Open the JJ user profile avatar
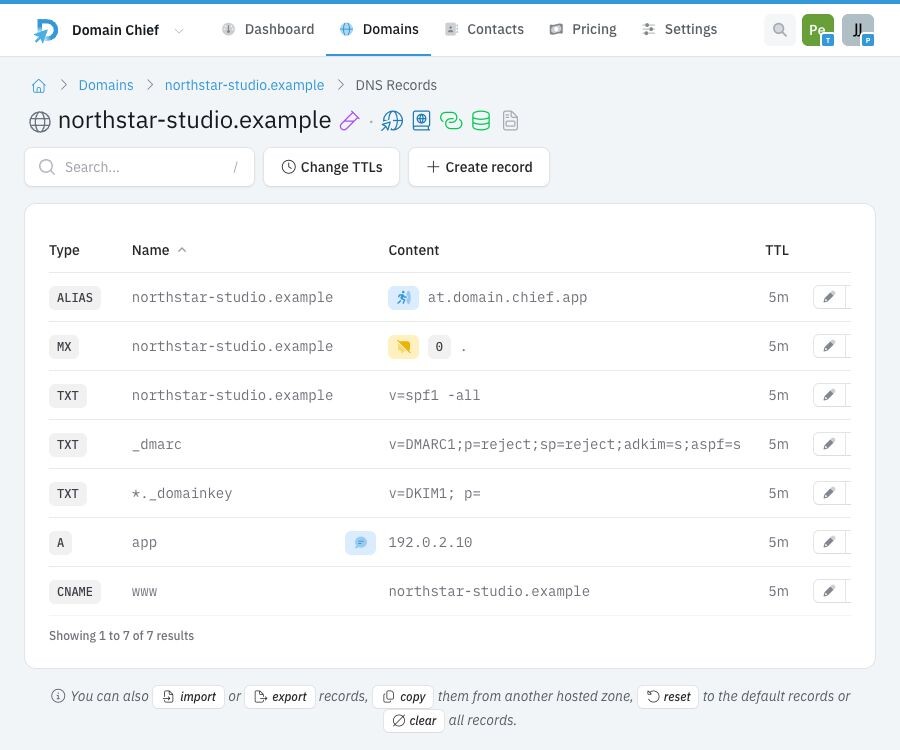The height and width of the screenshot is (750, 900). (858, 30)
